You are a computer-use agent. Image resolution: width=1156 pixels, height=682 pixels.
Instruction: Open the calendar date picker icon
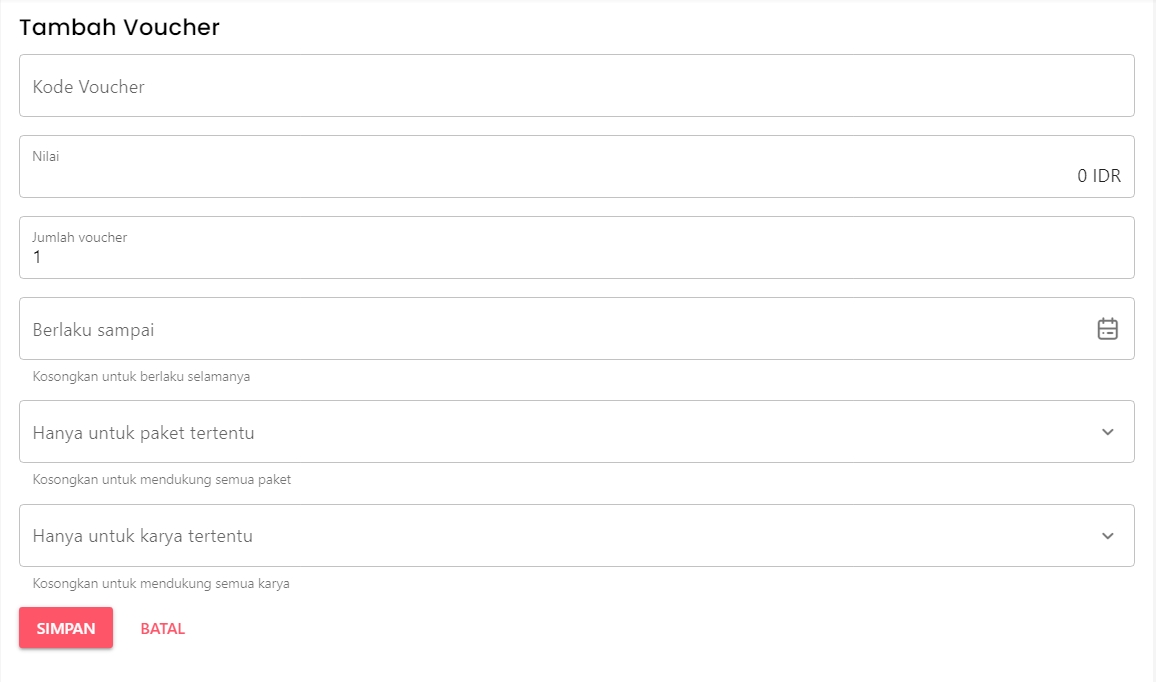tap(1107, 329)
